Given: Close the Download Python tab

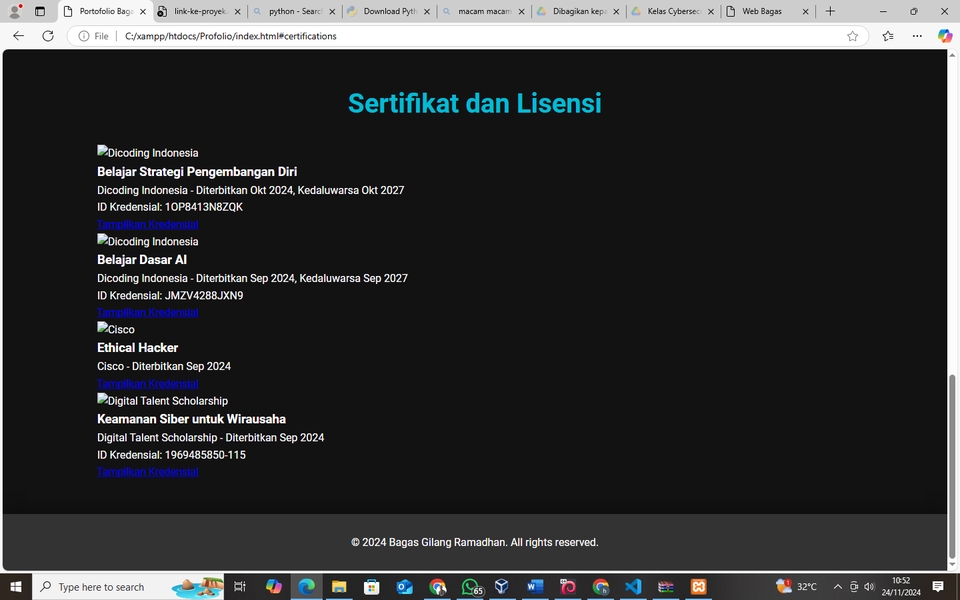Looking at the screenshot, I should 427,12.
